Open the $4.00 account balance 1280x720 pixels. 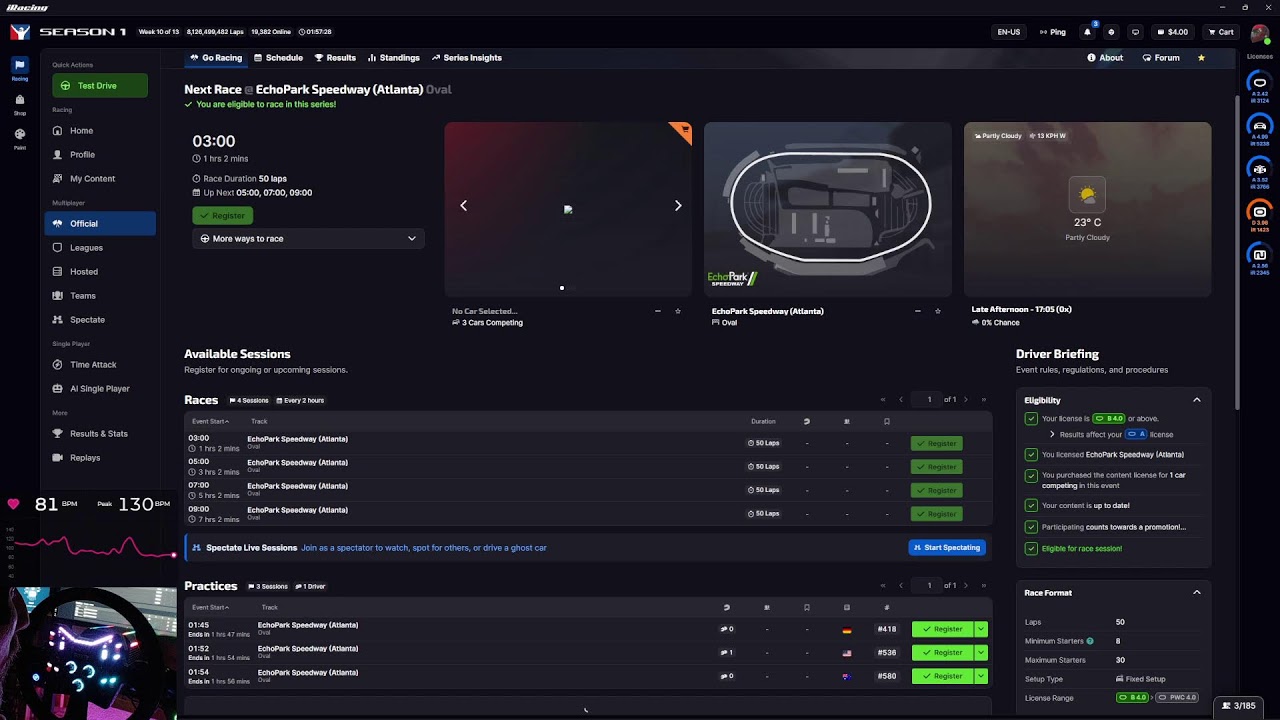coord(1172,32)
